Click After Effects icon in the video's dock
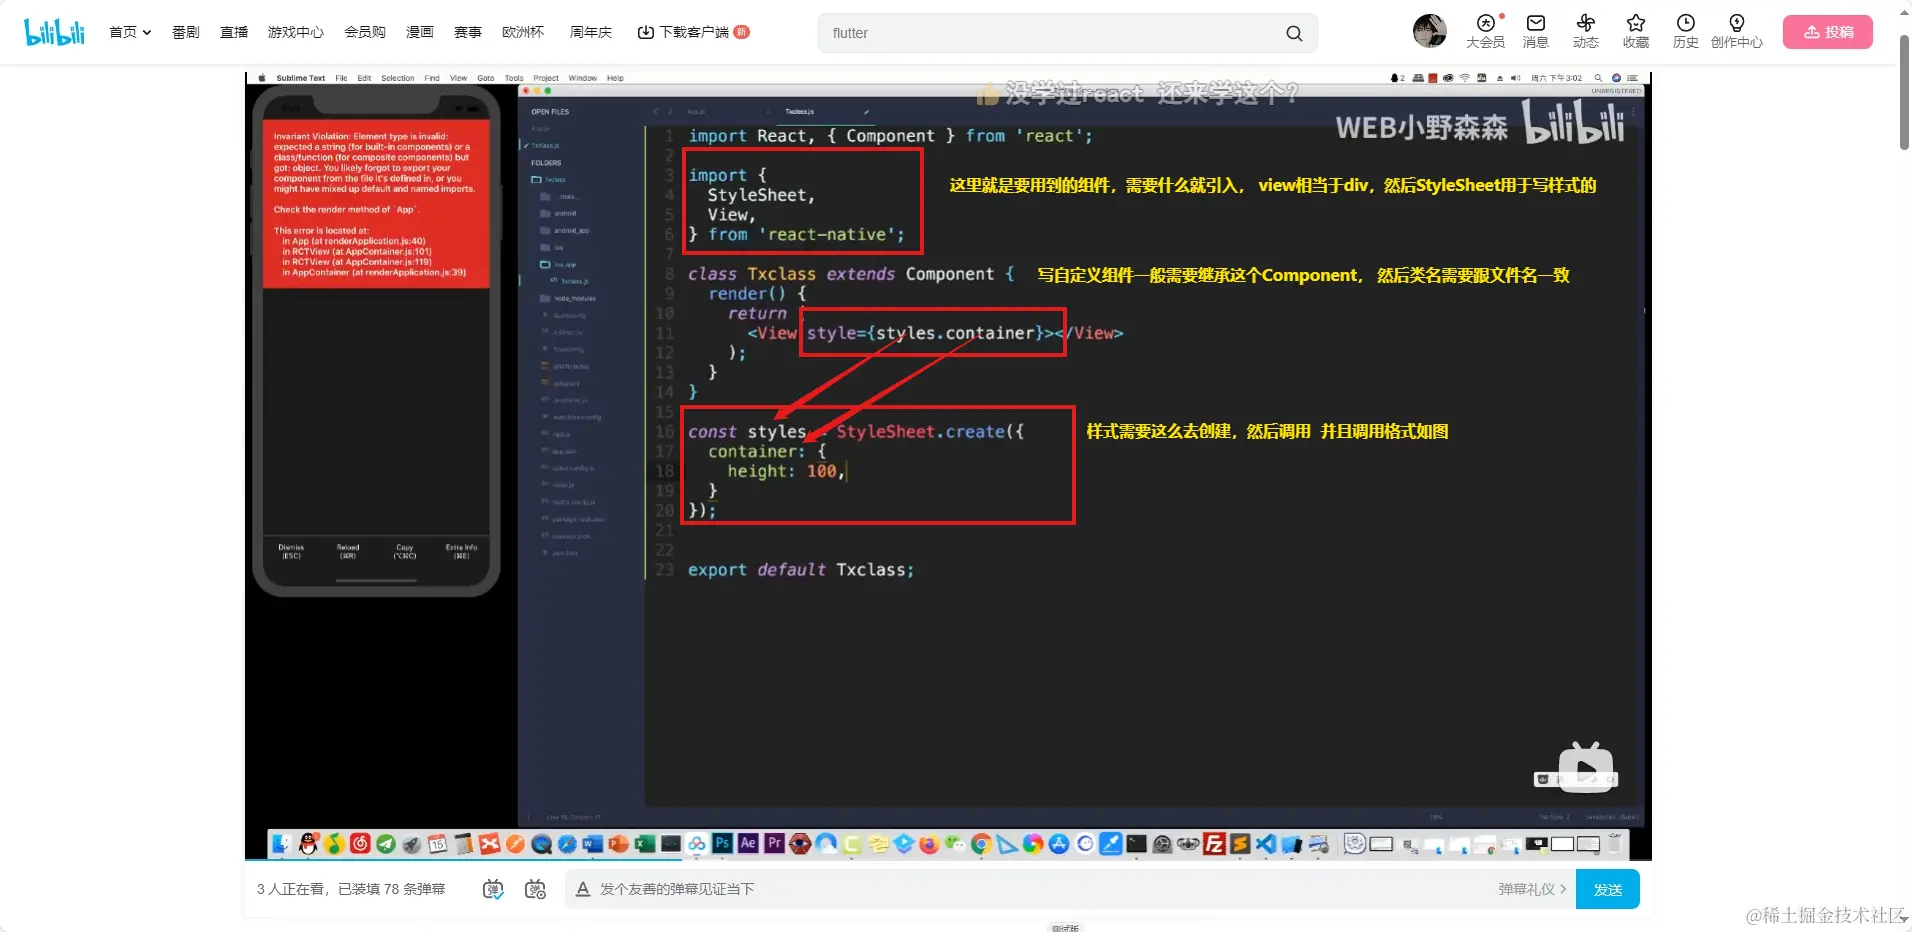Image resolution: width=1912 pixels, height=932 pixels. point(748,844)
